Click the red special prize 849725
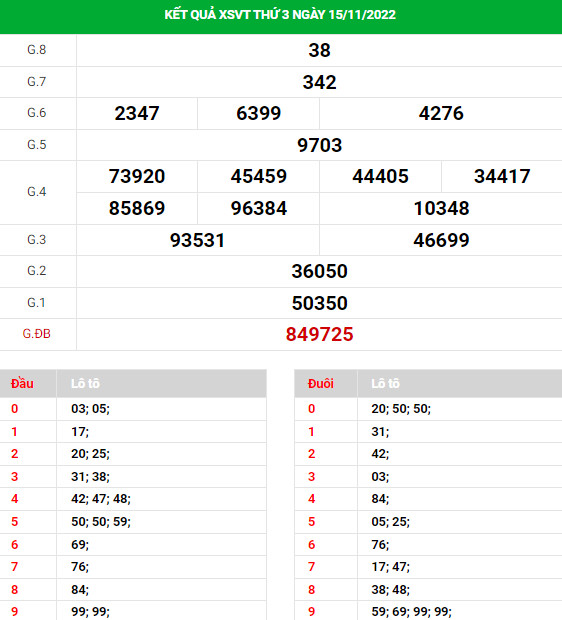The width and height of the screenshot is (562, 620). [319, 335]
